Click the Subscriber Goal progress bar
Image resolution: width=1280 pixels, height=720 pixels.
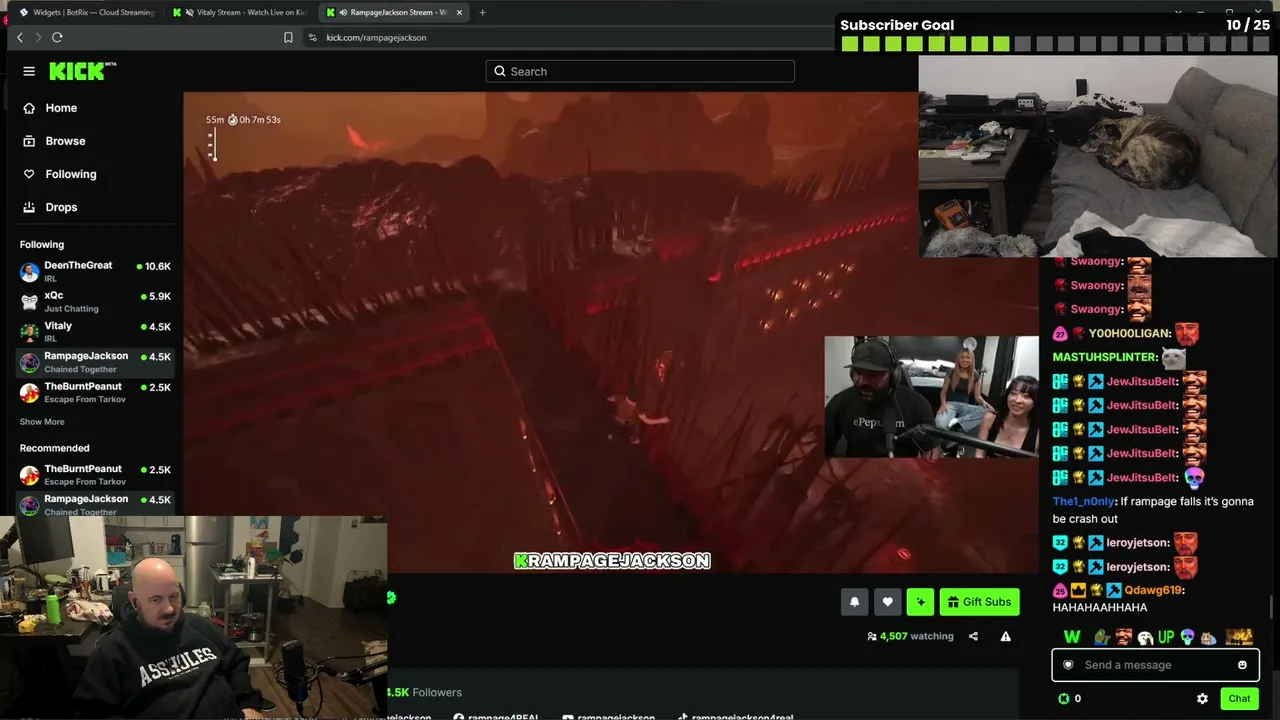1055,43
